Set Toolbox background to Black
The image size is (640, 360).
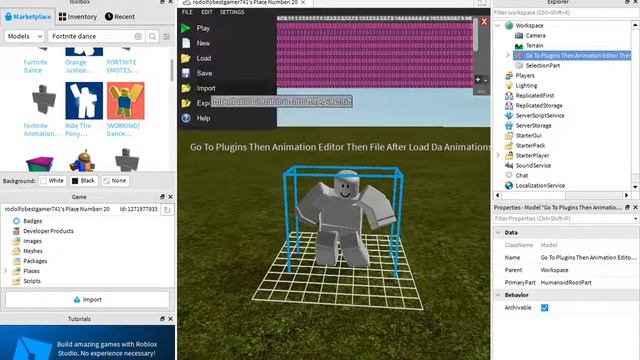(x=83, y=181)
